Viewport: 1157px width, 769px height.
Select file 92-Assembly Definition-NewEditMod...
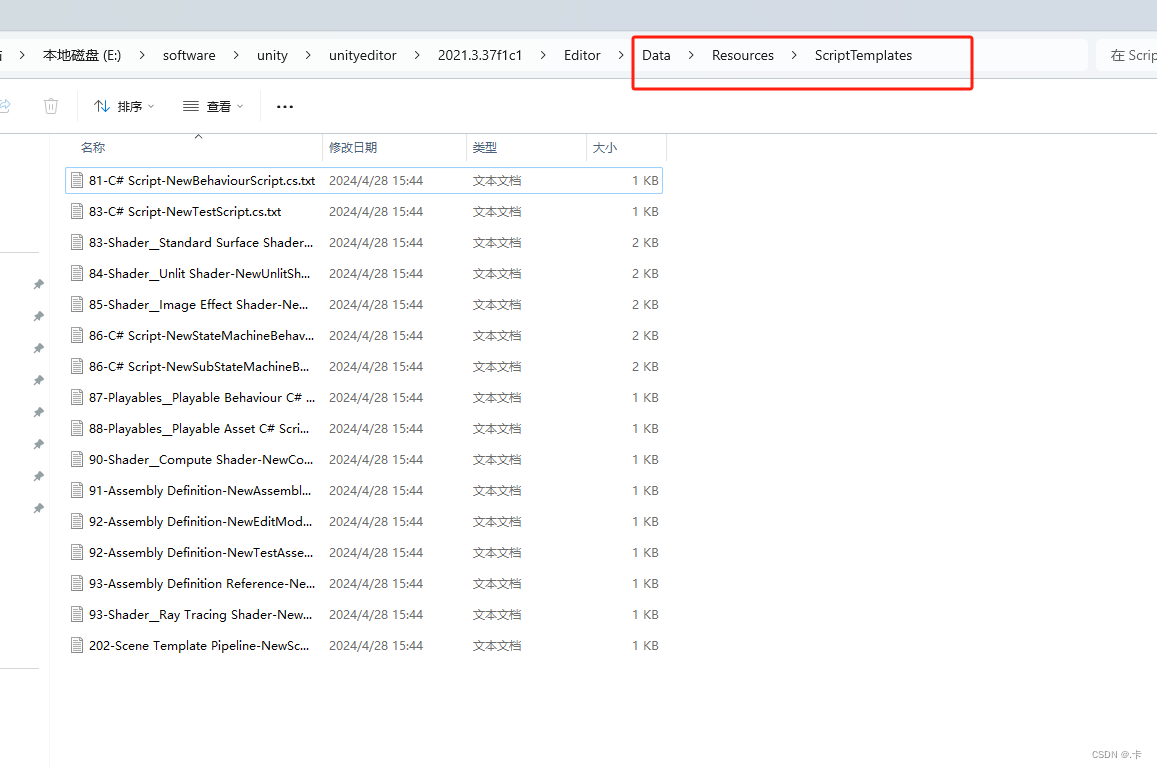364,522
